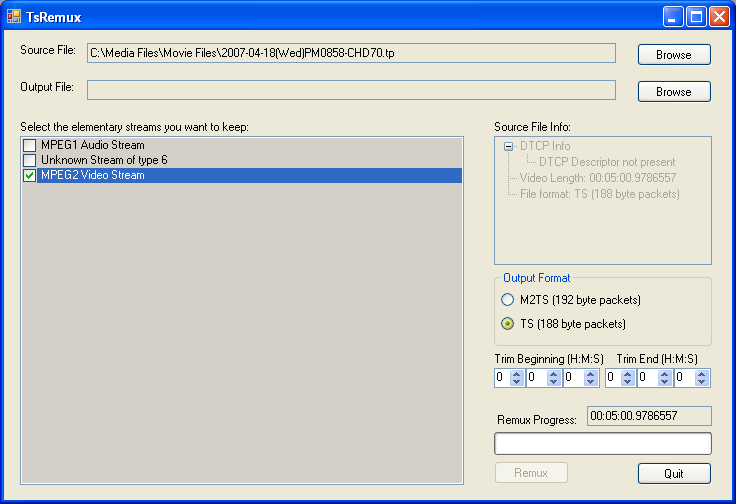Collapse the DTCP Info tree node

pos(508,147)
